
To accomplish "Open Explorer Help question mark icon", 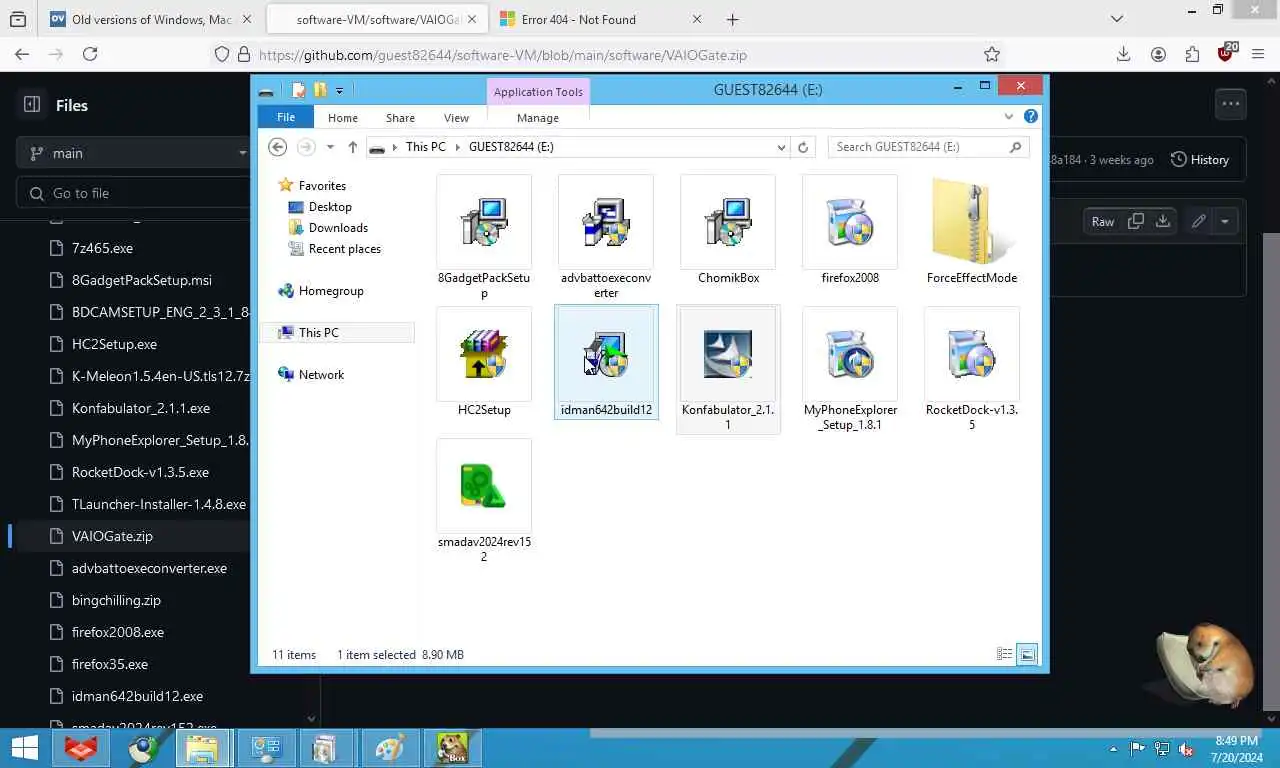I will 1031,117.
